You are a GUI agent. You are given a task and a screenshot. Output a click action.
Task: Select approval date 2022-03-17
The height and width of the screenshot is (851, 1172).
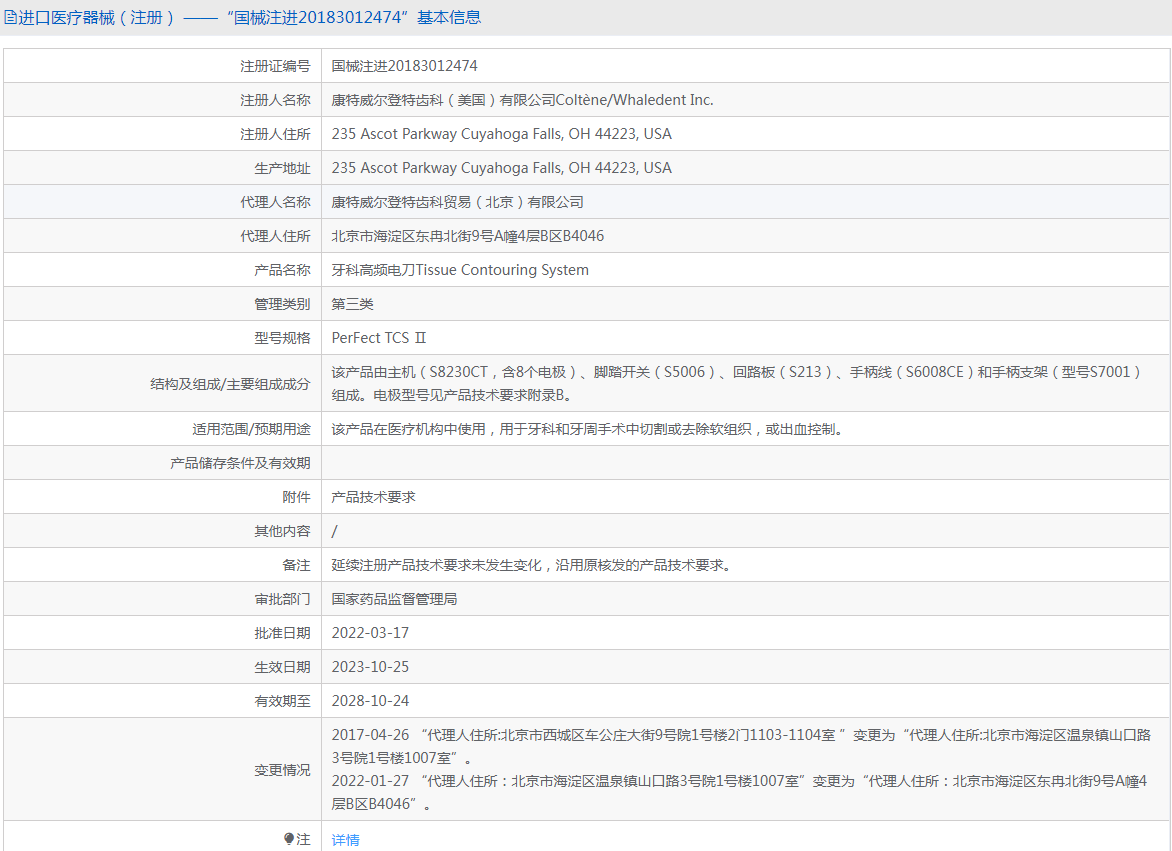(370, 633)
